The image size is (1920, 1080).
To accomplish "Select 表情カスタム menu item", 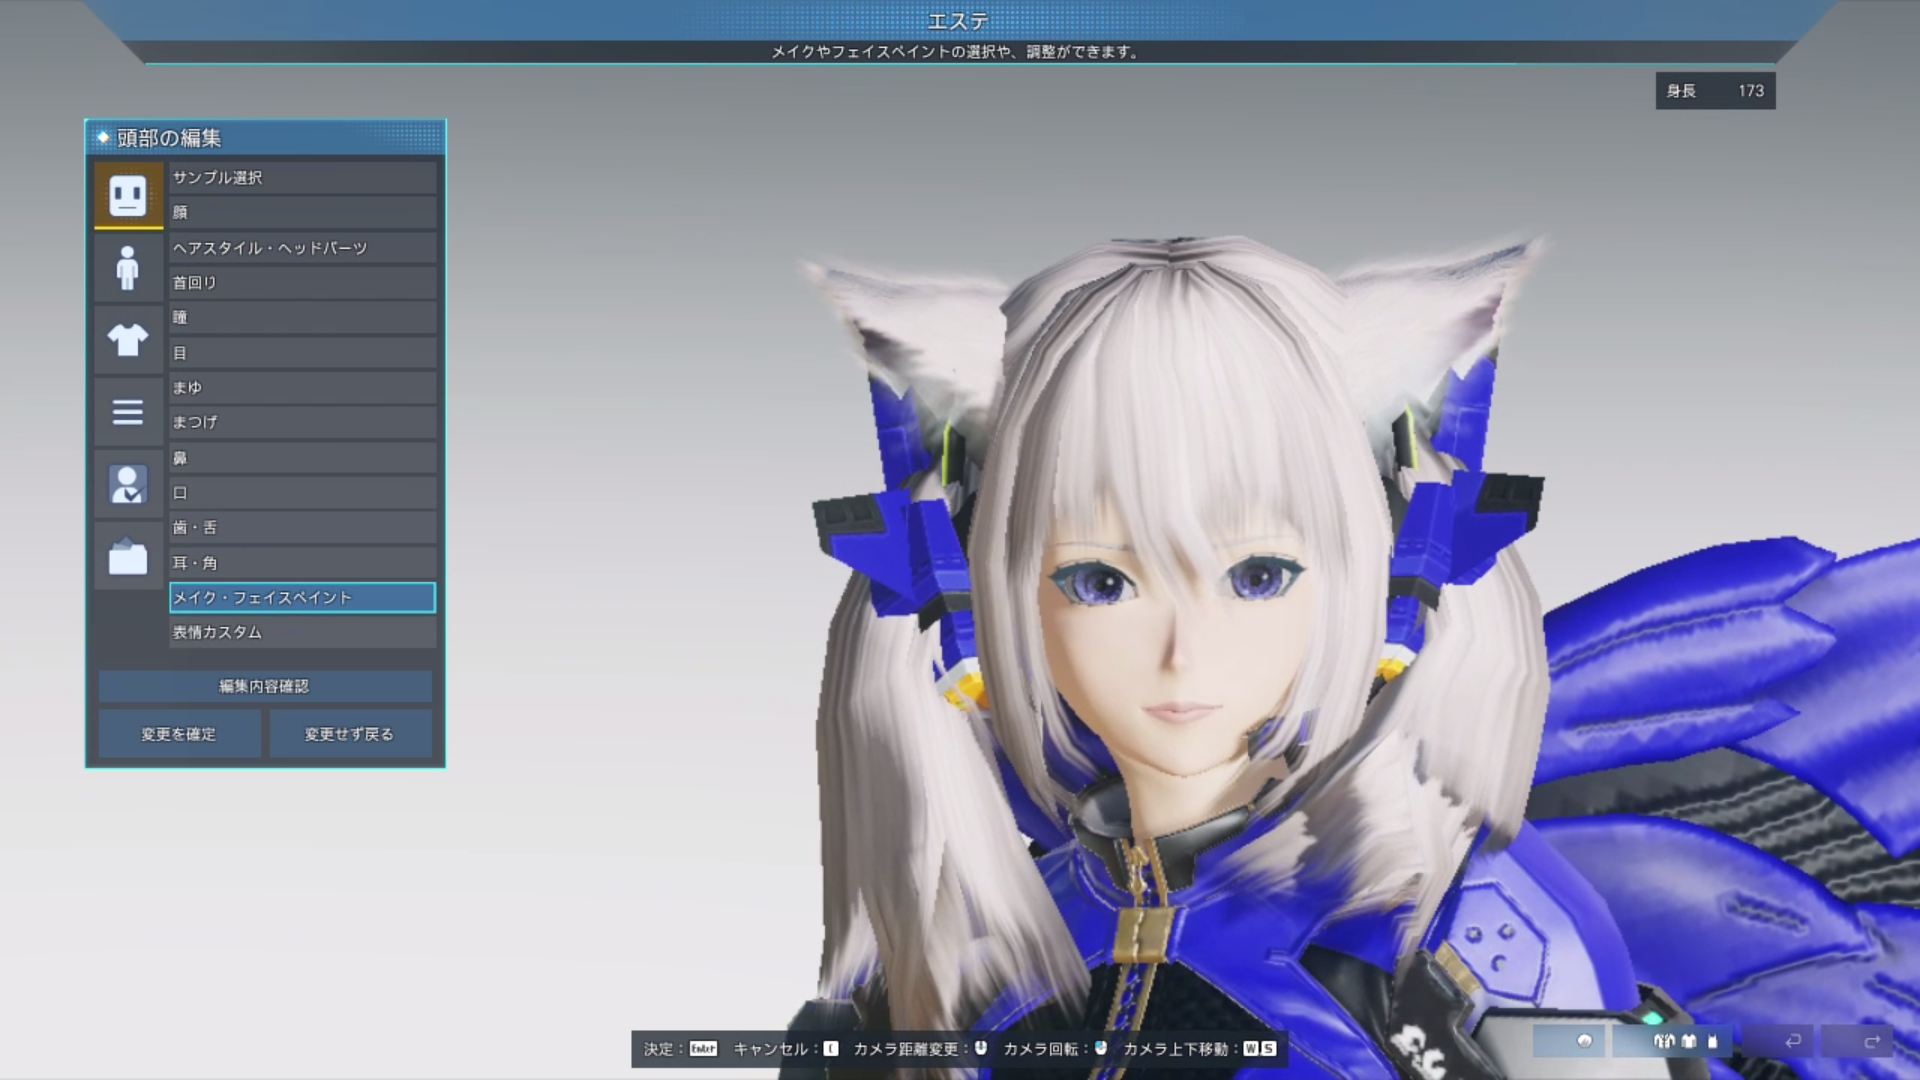I will [x=302, y=633].
